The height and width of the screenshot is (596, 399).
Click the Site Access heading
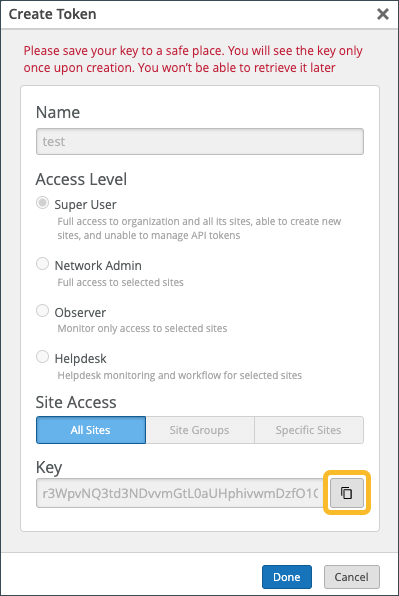[x=76, y=402]
